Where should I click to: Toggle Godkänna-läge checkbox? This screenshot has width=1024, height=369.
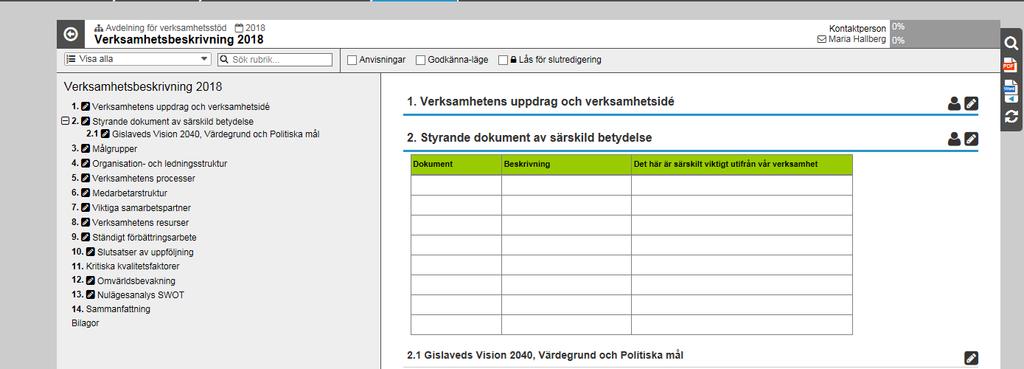pos(420,60)
